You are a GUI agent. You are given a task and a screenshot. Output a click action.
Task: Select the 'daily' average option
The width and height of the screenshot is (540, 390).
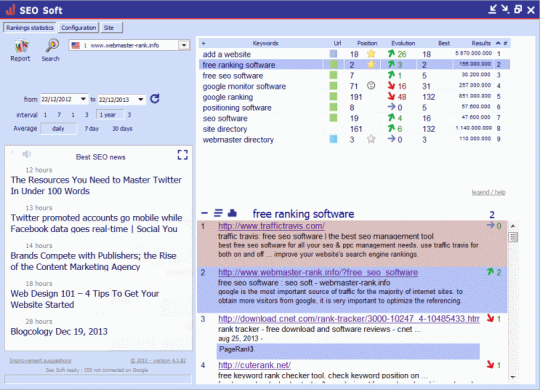[58, 129]
